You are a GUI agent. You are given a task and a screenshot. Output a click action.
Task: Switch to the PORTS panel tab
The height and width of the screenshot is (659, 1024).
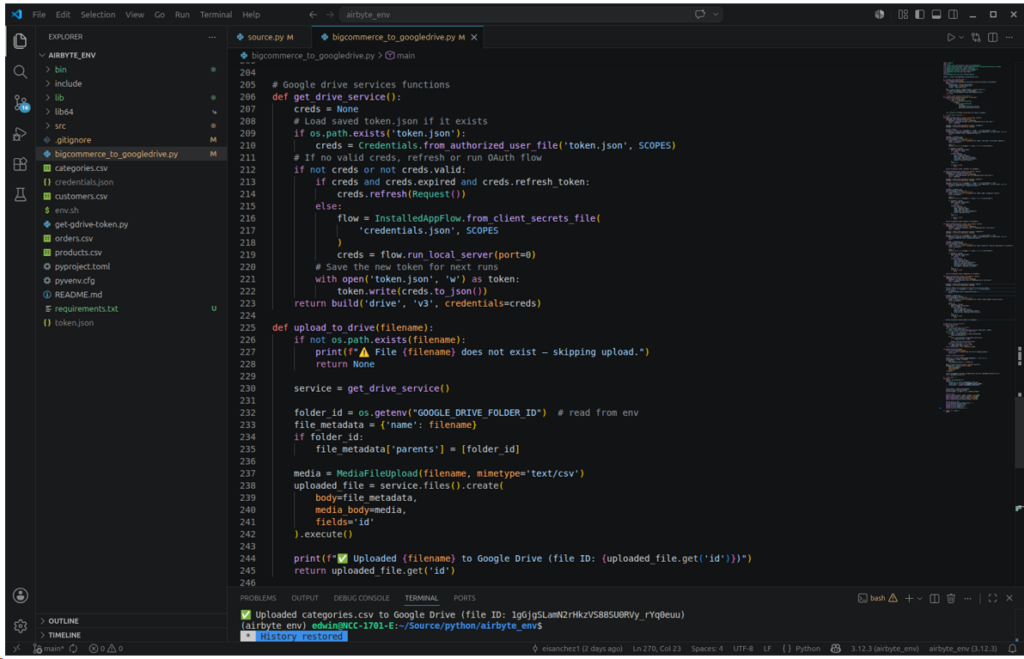[464, 598]
